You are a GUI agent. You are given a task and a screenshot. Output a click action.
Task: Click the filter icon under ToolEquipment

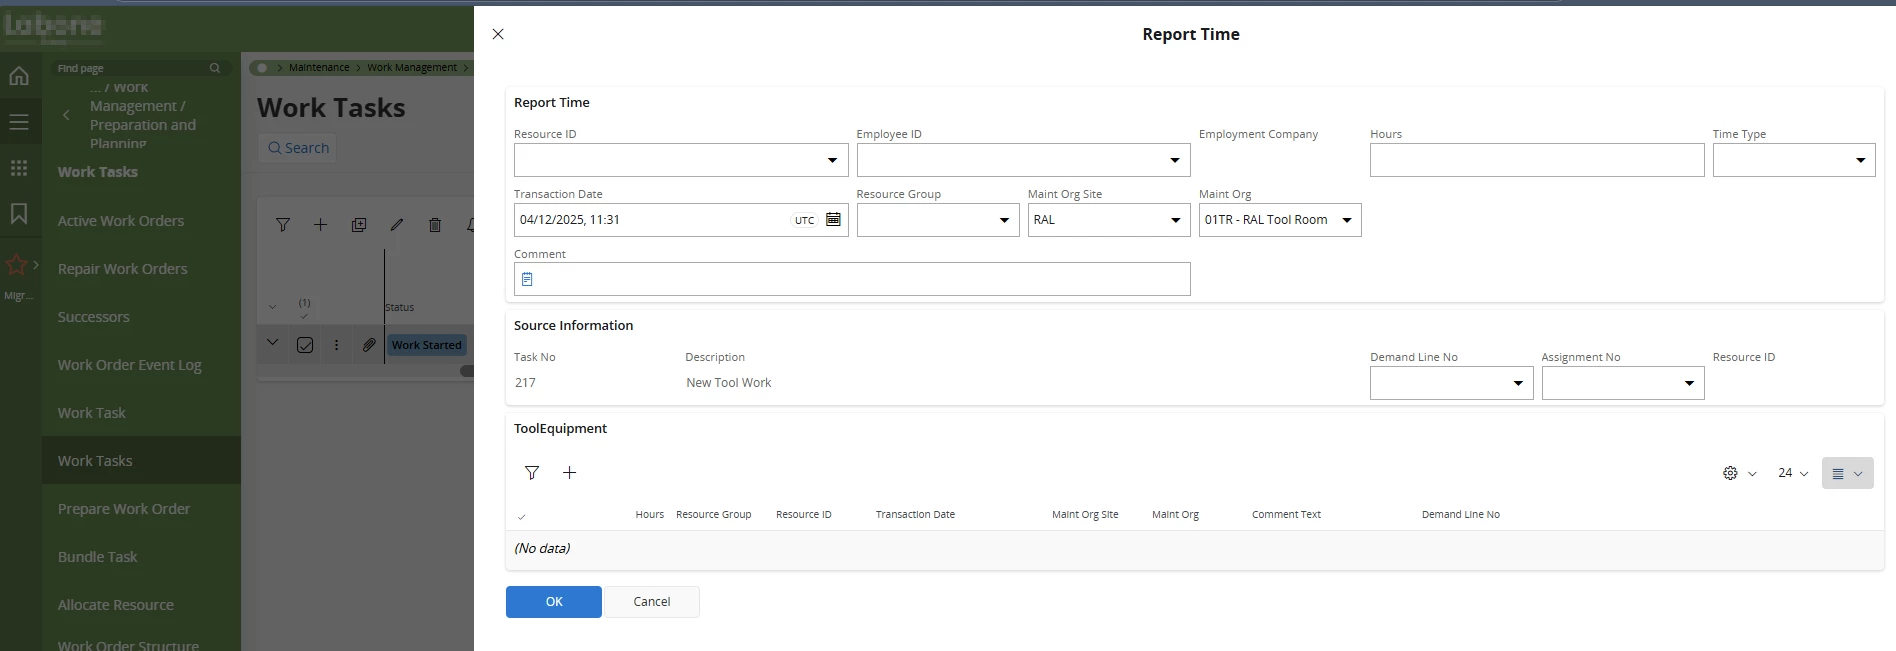[x=532, y=473]
